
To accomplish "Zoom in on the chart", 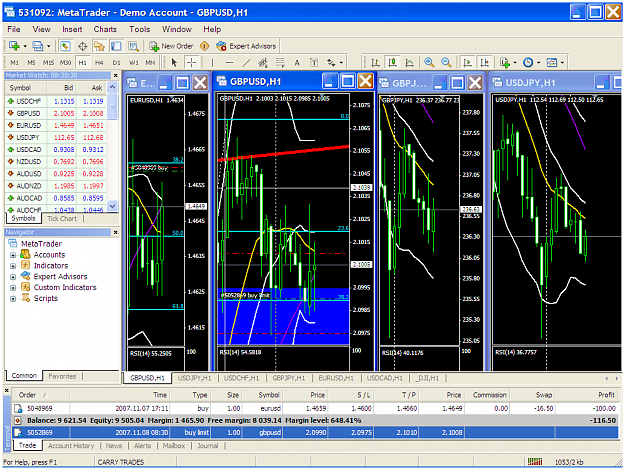I will 429,62.
